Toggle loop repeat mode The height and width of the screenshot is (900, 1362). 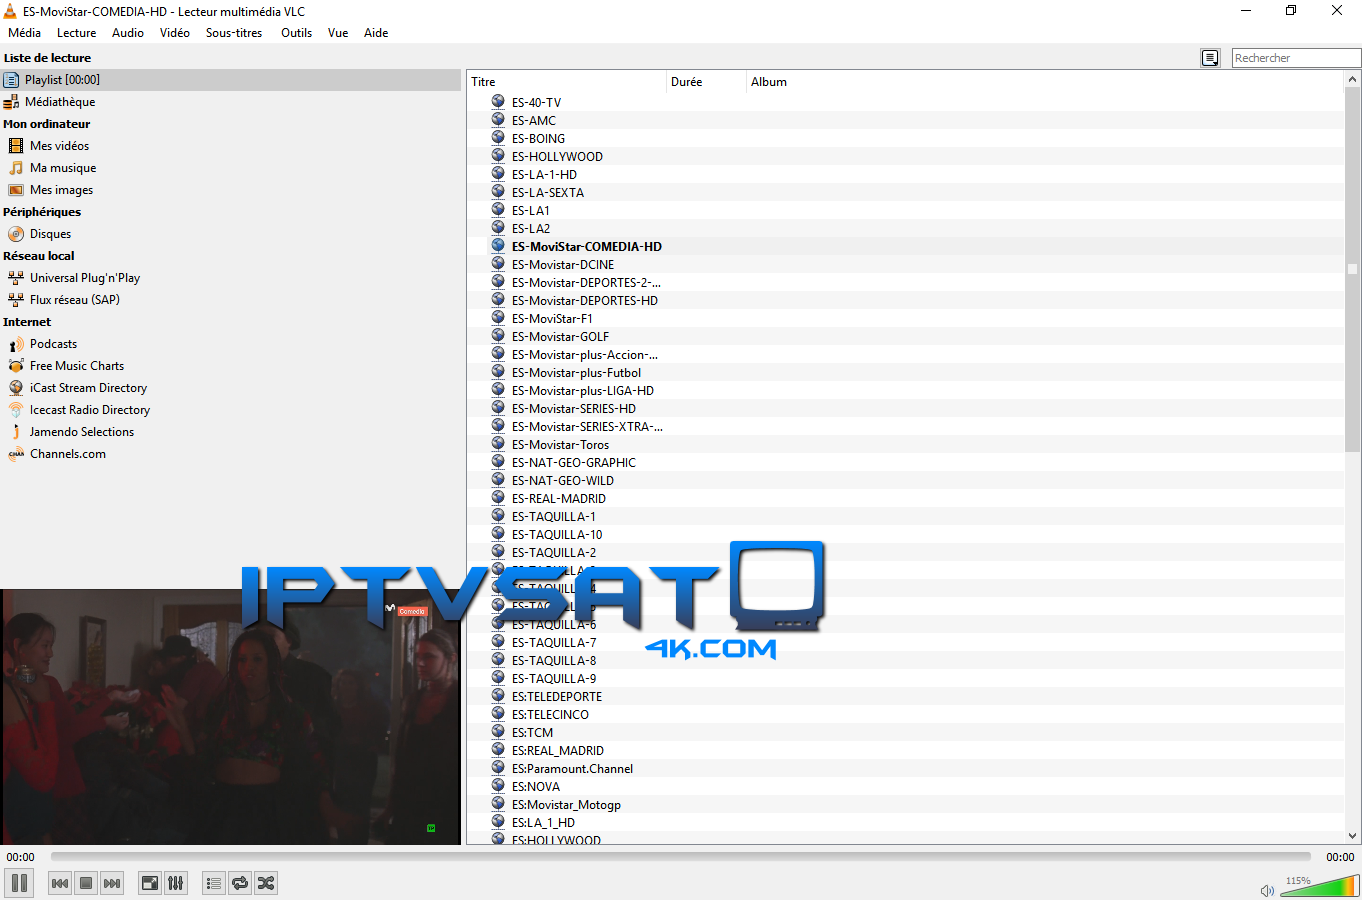tap(239, 883)
